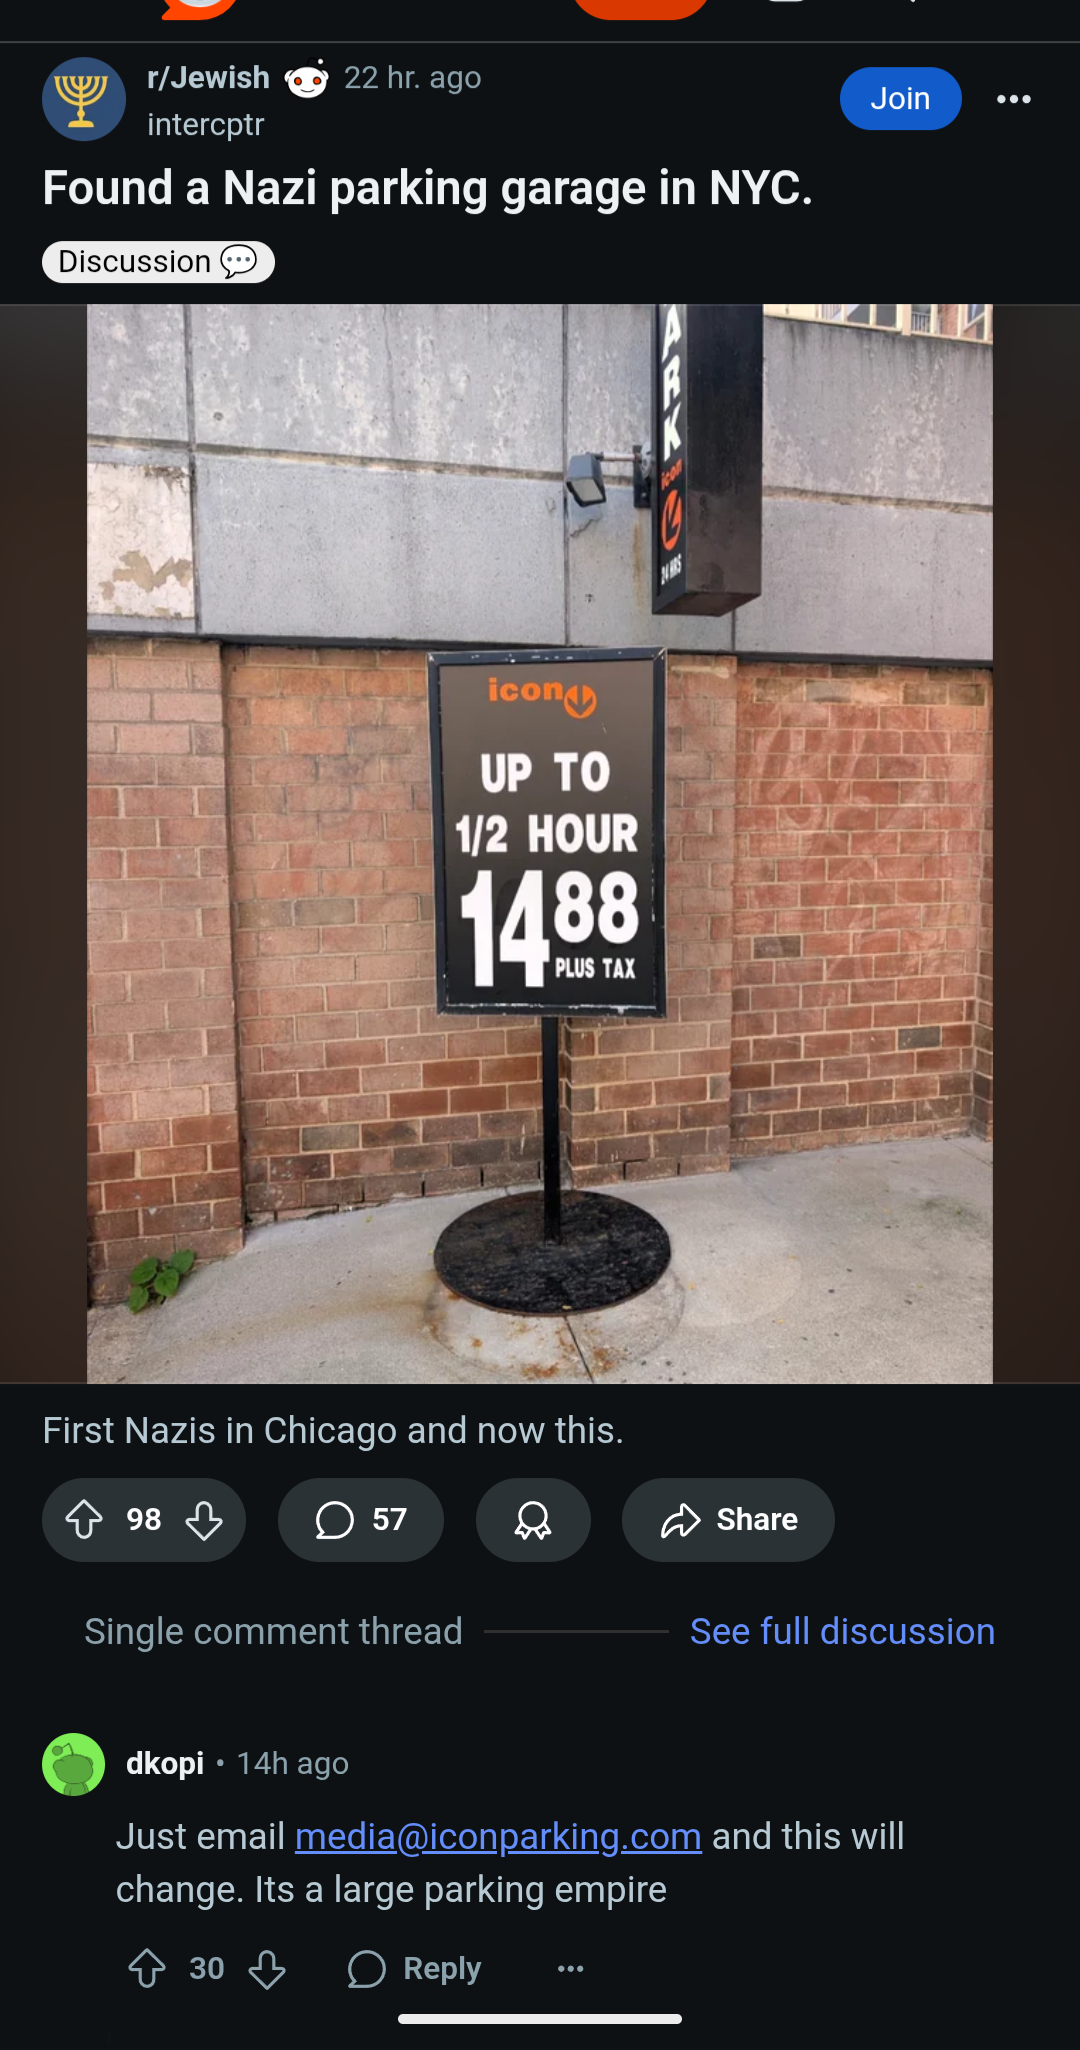1080x2050 pixels.
Task: Upvote the post with 98 votes
Action: (85, 1520)
